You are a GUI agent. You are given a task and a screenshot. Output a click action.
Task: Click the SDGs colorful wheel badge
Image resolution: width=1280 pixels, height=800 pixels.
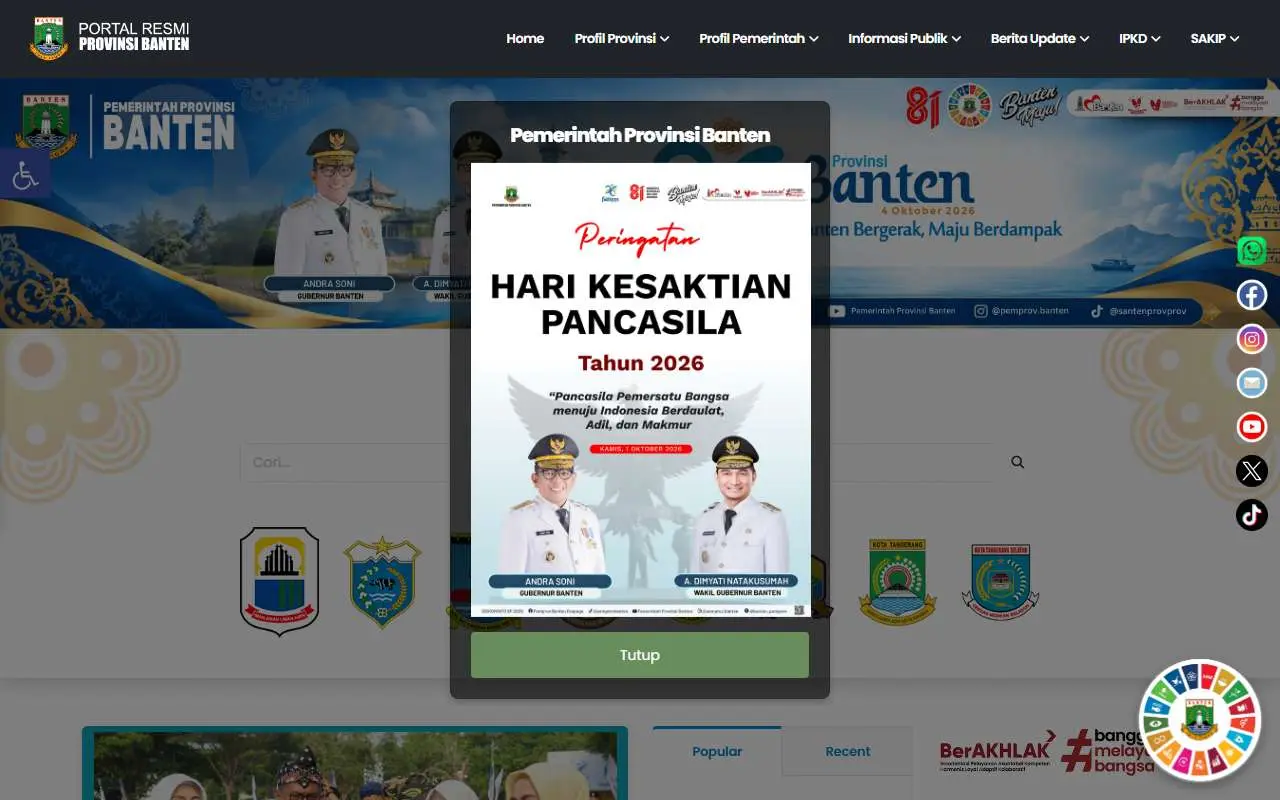[1199, 720]
